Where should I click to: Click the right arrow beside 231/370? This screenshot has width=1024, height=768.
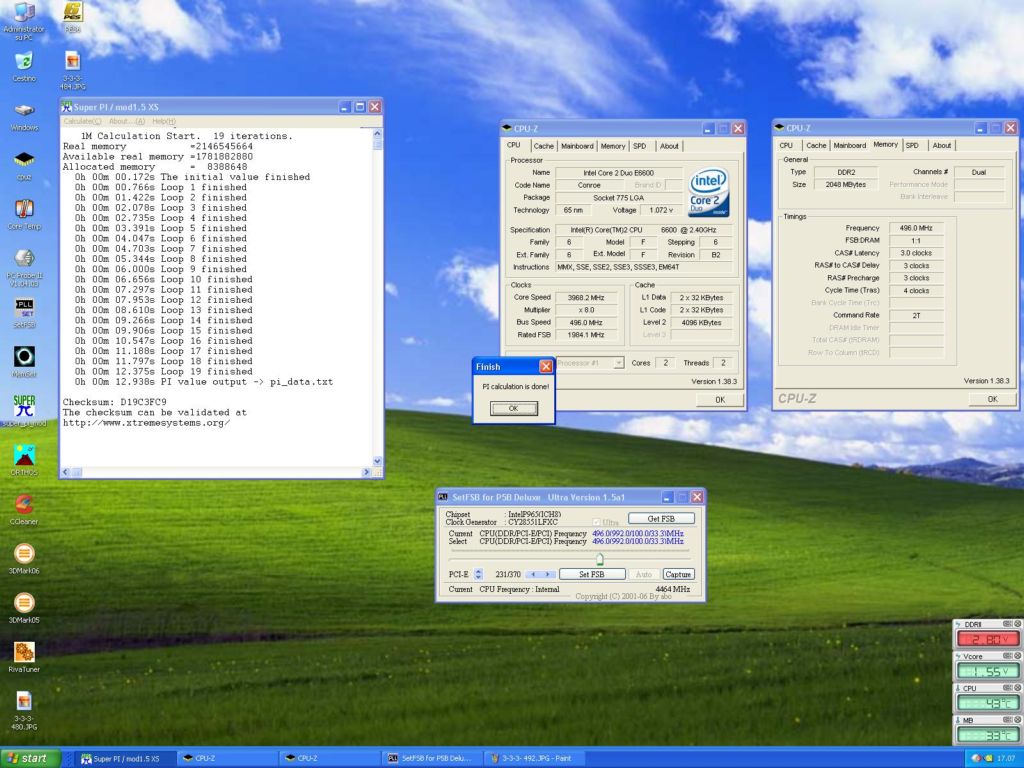[548, 574]
